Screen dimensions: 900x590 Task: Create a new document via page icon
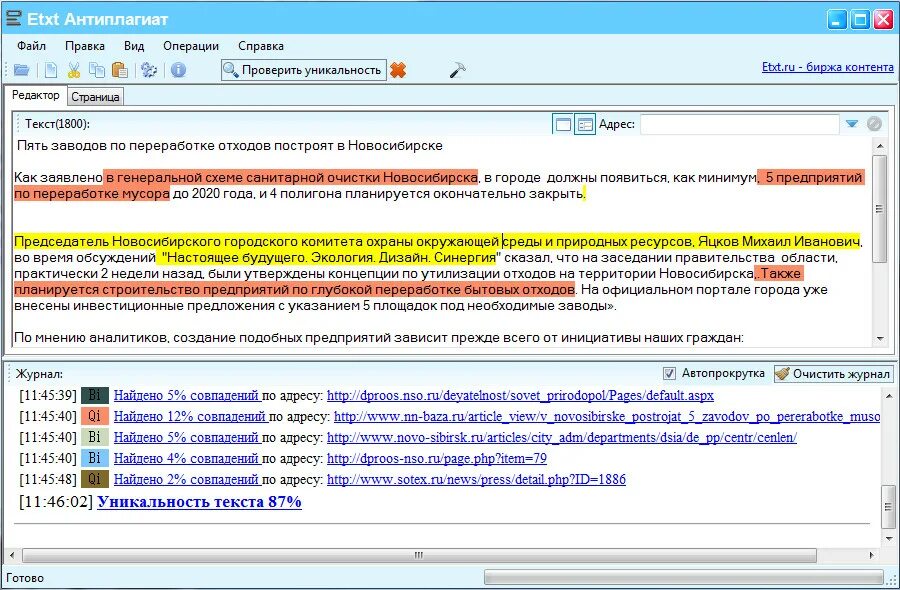[x=51, y=70]
